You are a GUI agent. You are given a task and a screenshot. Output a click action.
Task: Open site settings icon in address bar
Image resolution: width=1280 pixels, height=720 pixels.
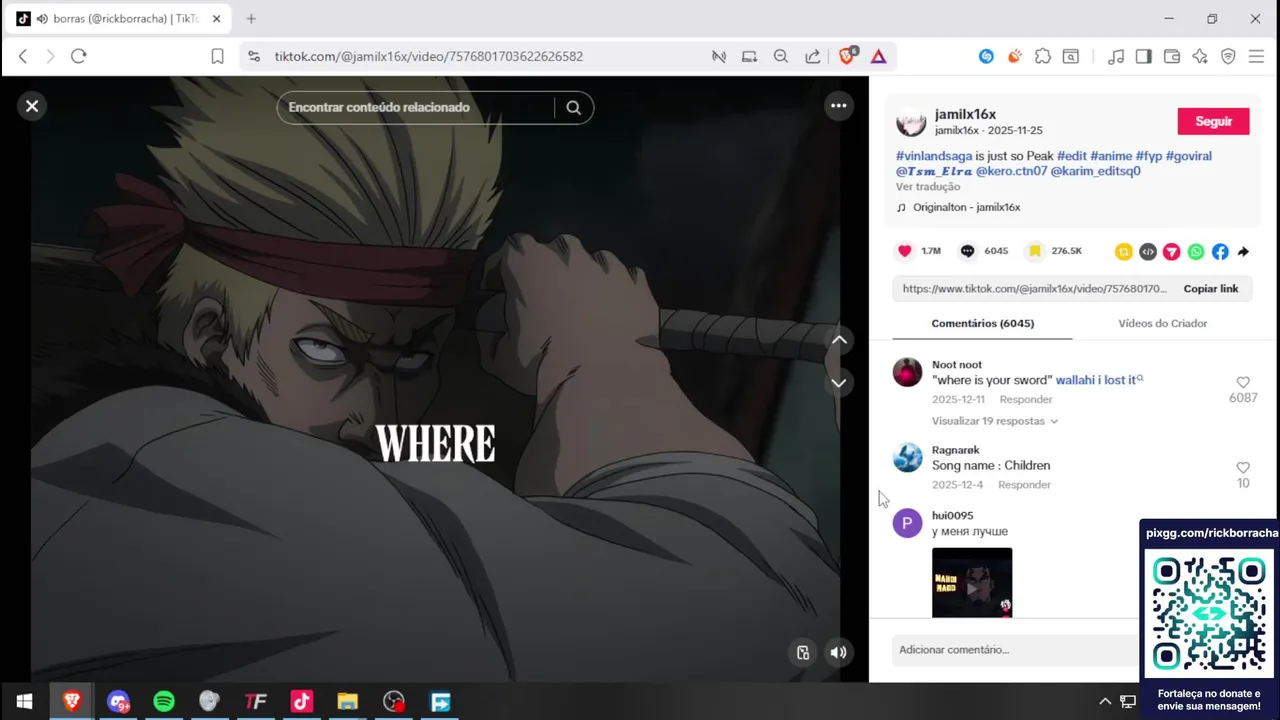254,57
